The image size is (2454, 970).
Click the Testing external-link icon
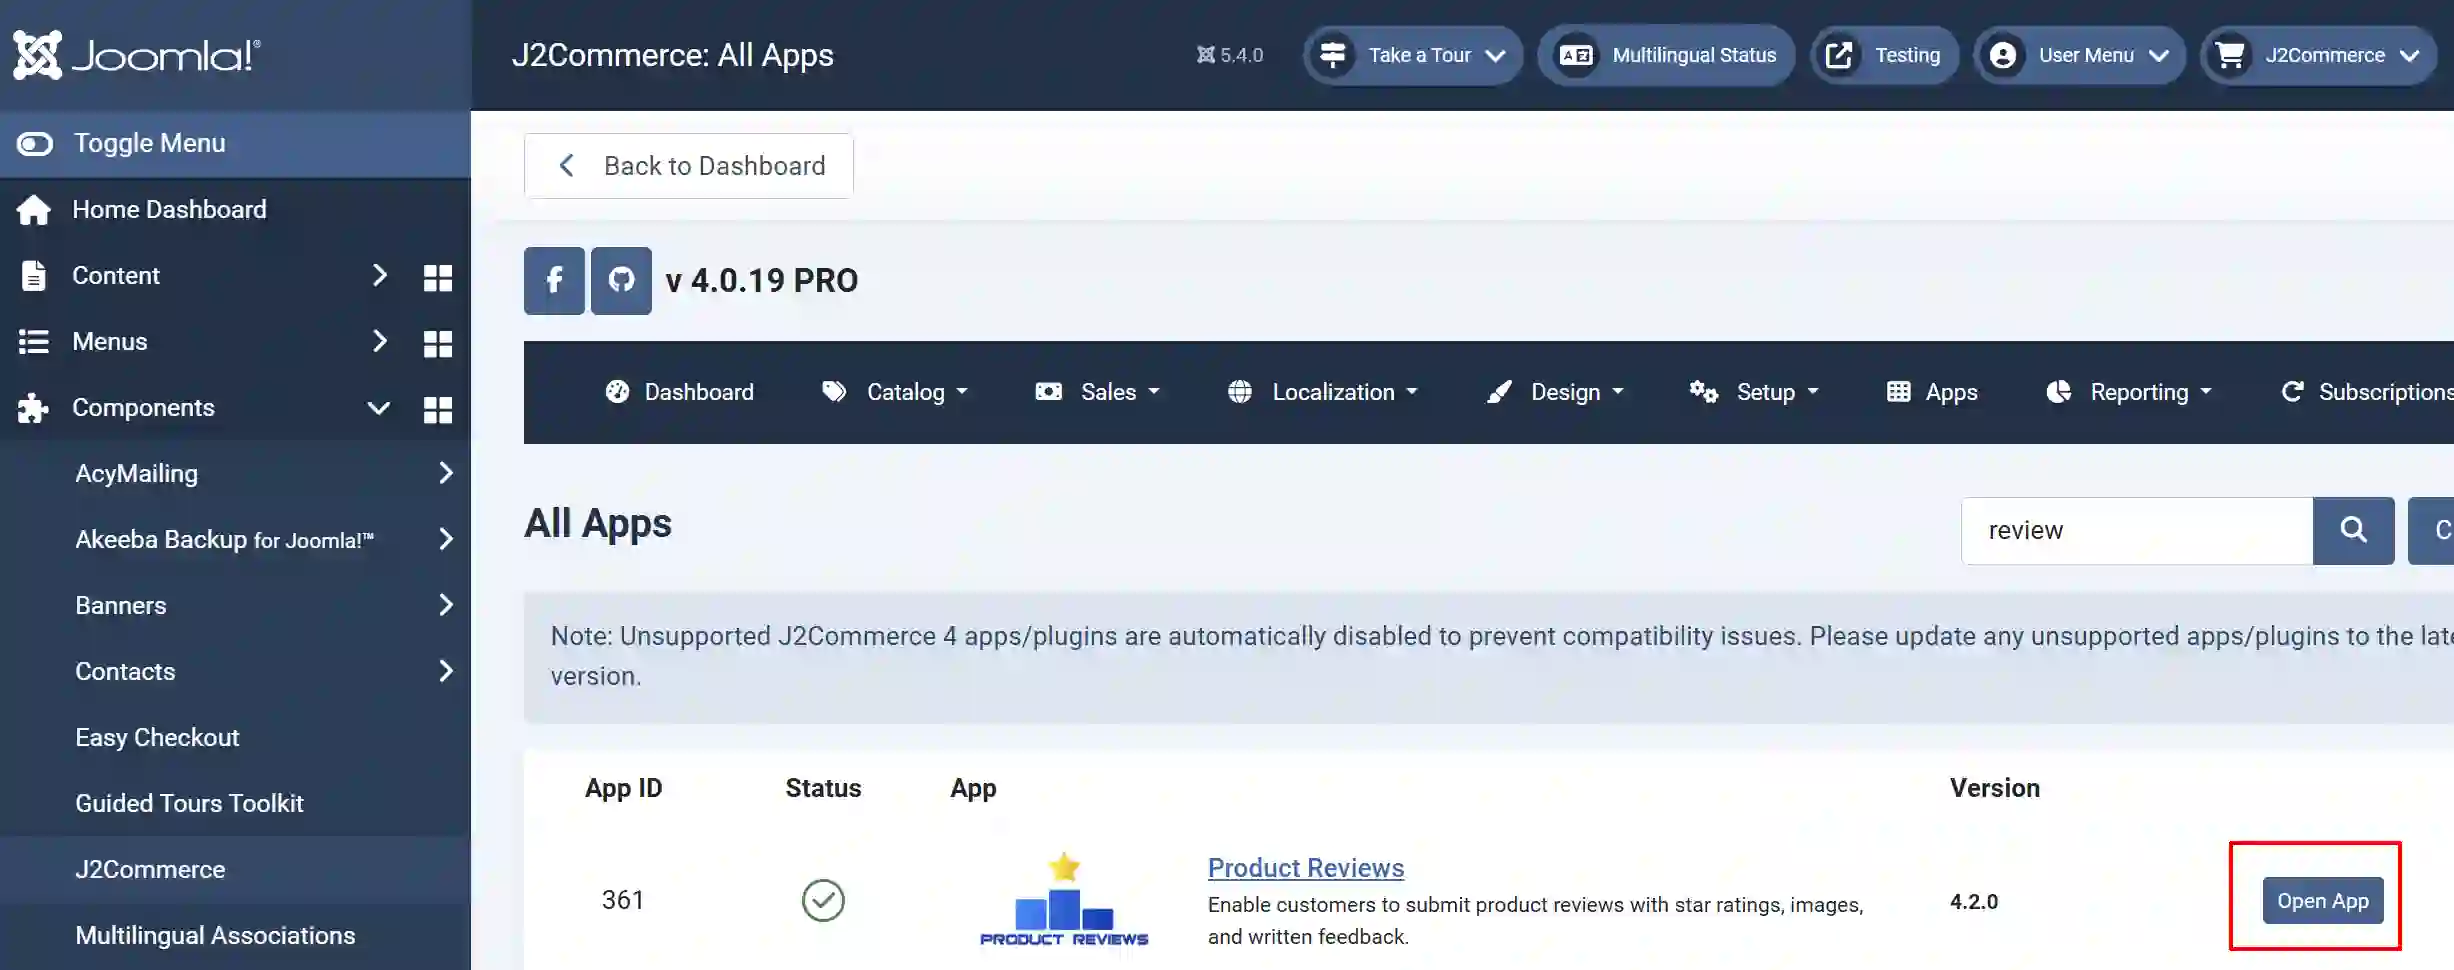(1839, 55)
